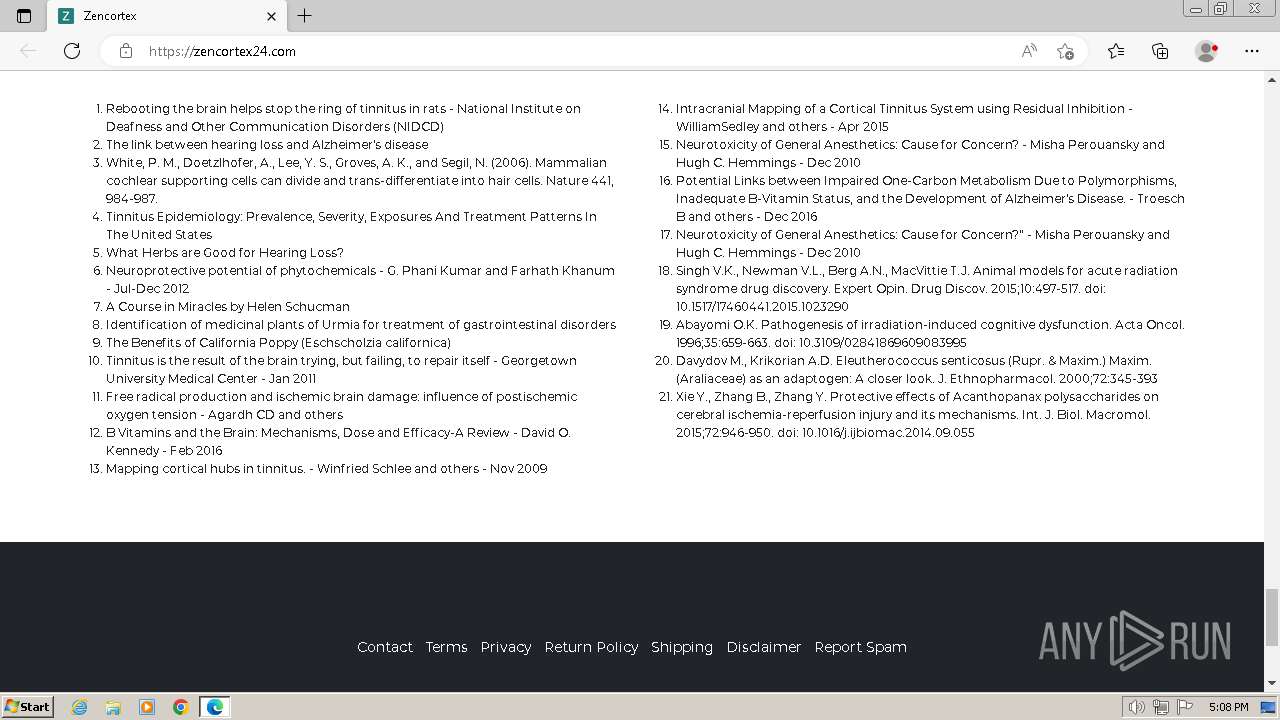The image size is (1280, 720).
Task: Click 'Neuroprotective potential of phytochemicals' reference
Action: (360, 280)
